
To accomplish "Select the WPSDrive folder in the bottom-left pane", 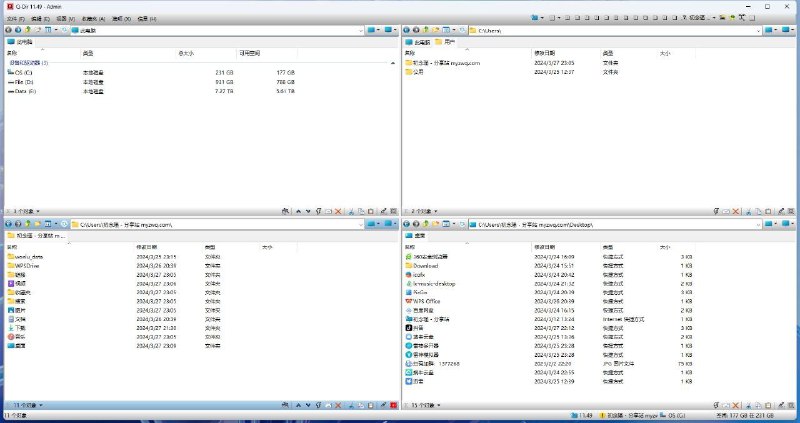I will click(26, 265).
